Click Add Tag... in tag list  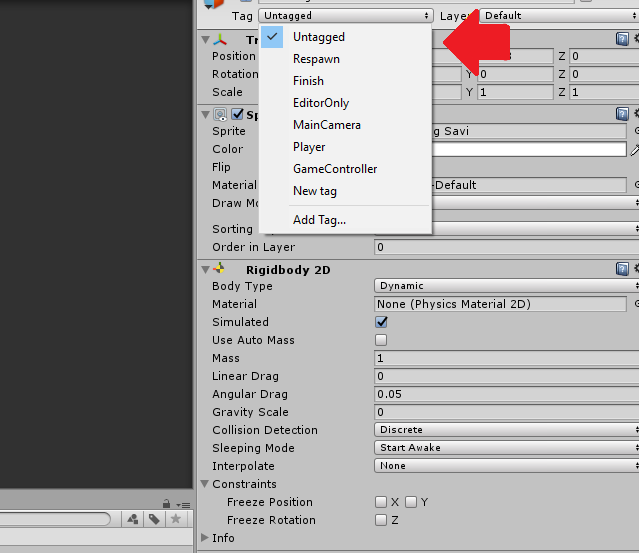tap(346, 220)
